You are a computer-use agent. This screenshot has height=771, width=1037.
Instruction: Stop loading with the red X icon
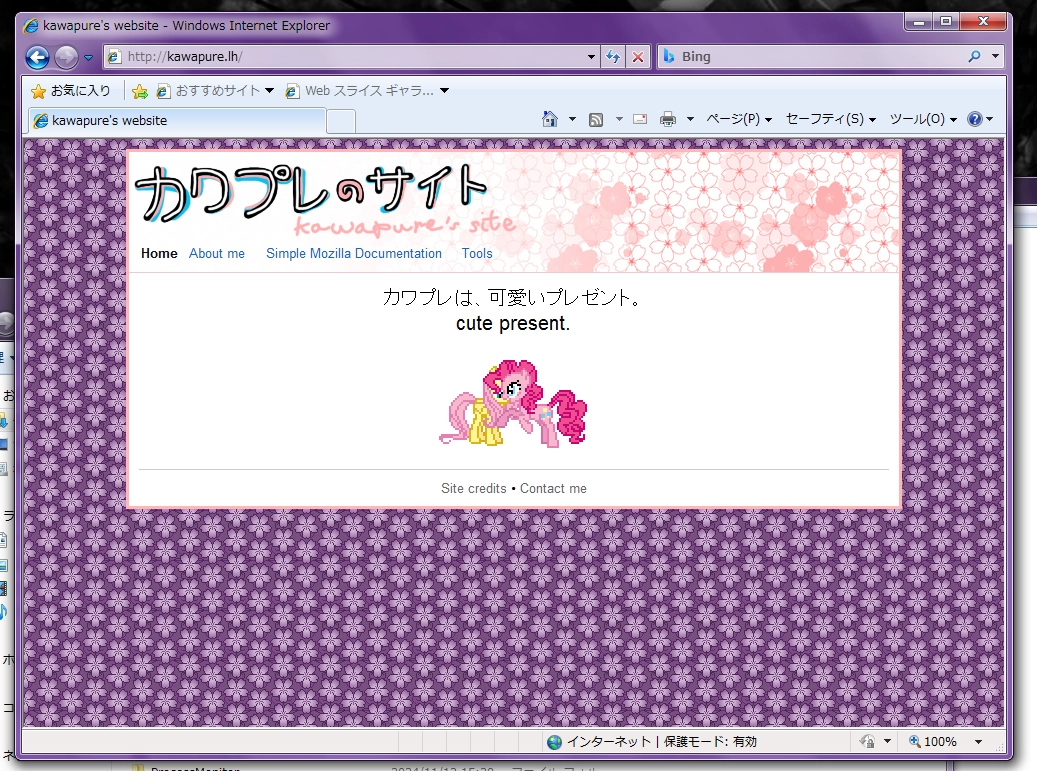[x=638, y=57]
